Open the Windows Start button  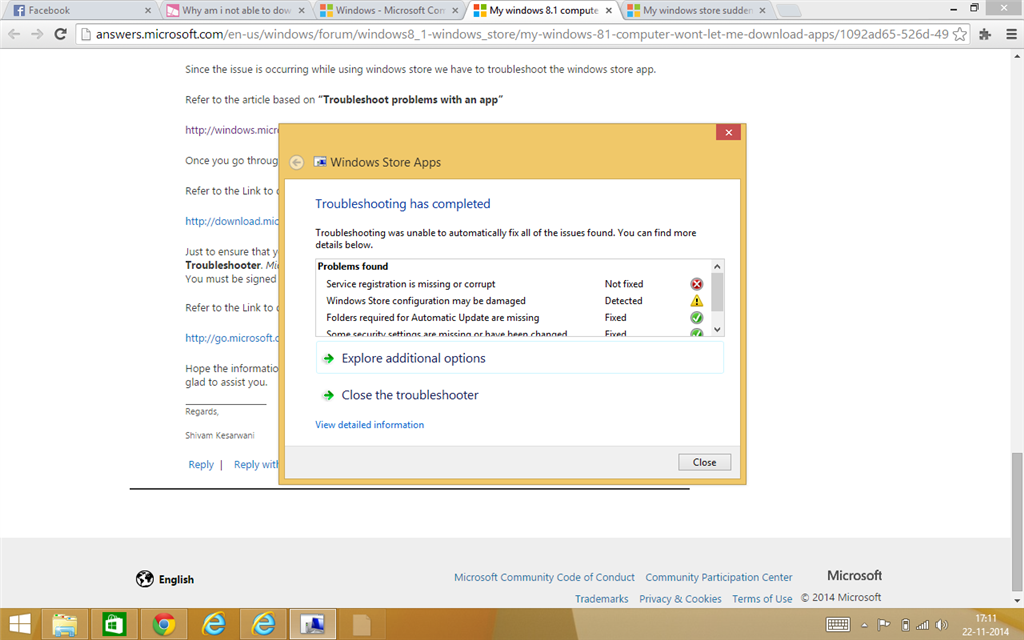tap(20, 624)
